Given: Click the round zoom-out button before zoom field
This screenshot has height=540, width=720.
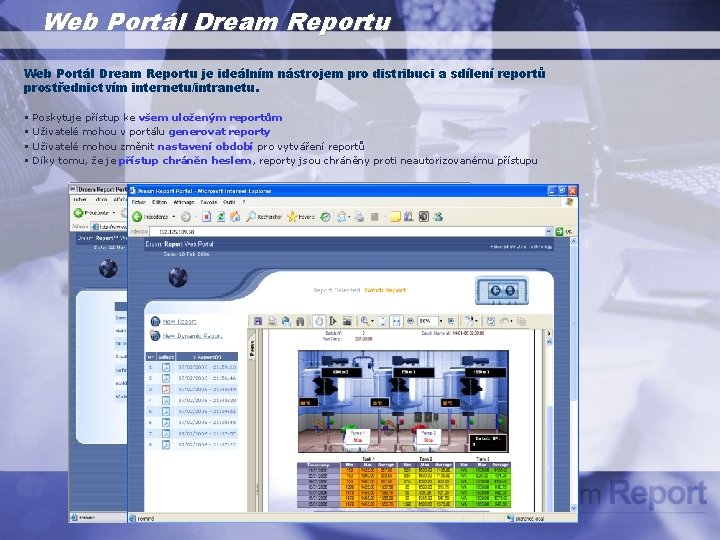Looking at the screenshot, I should click(x=411, y=321).
